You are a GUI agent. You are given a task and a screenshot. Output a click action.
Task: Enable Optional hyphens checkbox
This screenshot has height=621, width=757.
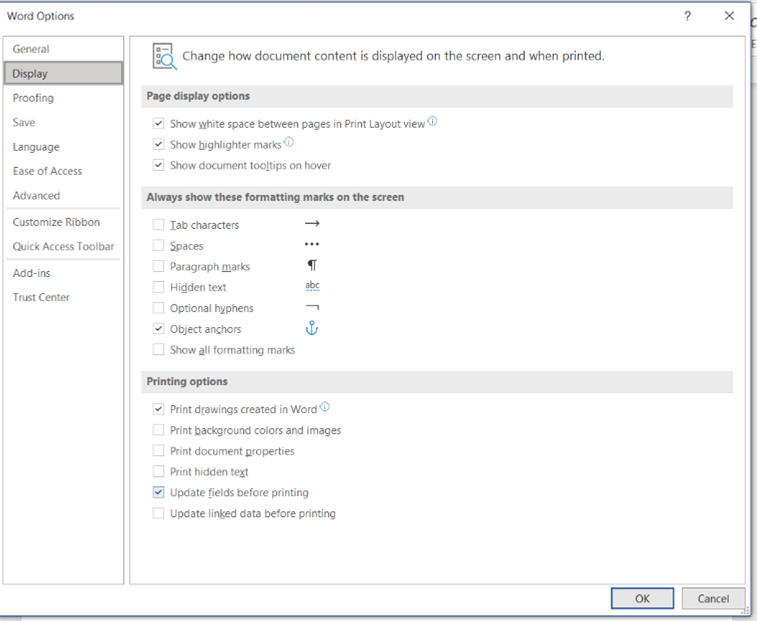click(x=158, y=308)
